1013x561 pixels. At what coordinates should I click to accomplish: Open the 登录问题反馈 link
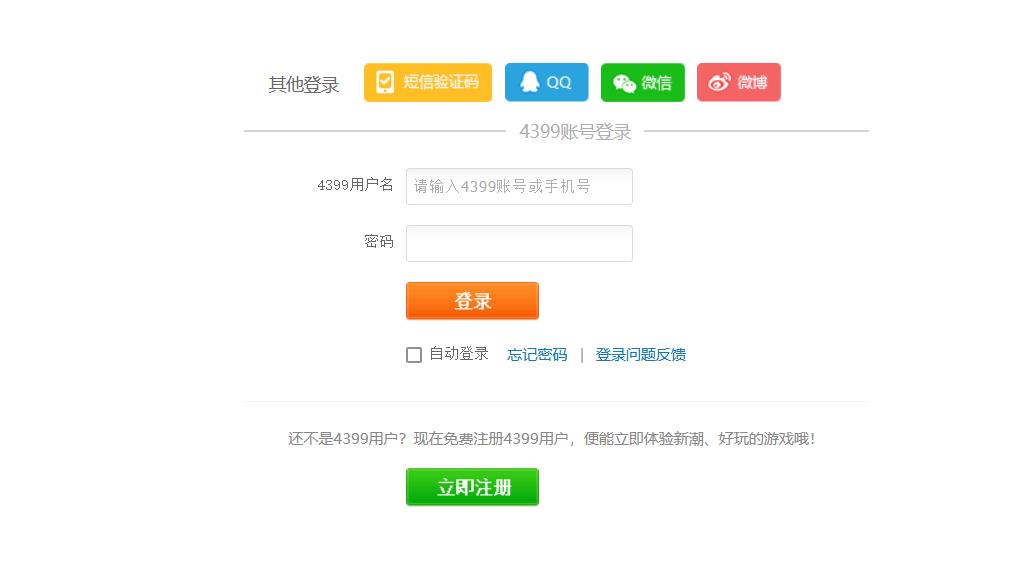pos(640,355)
